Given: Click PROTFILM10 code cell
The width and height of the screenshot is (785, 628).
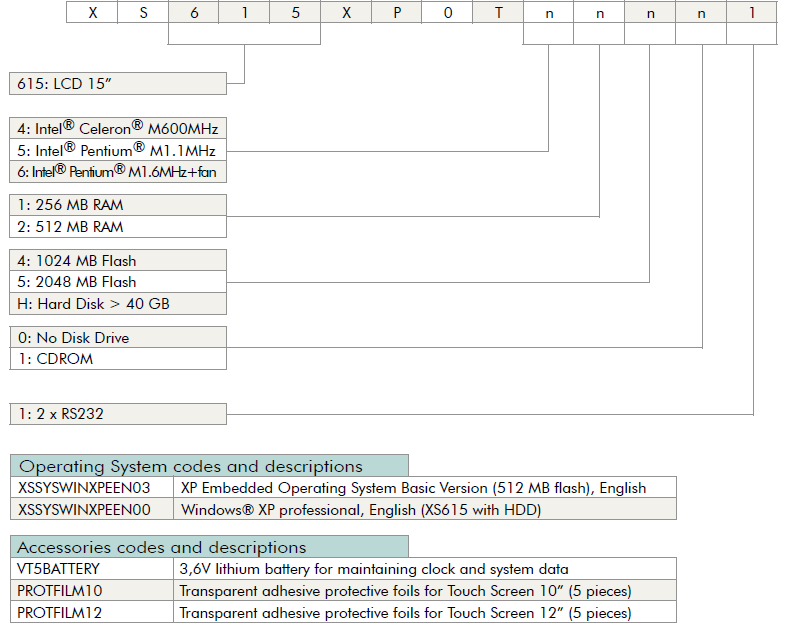Looking at the screenshot, I should coord(92,591).
